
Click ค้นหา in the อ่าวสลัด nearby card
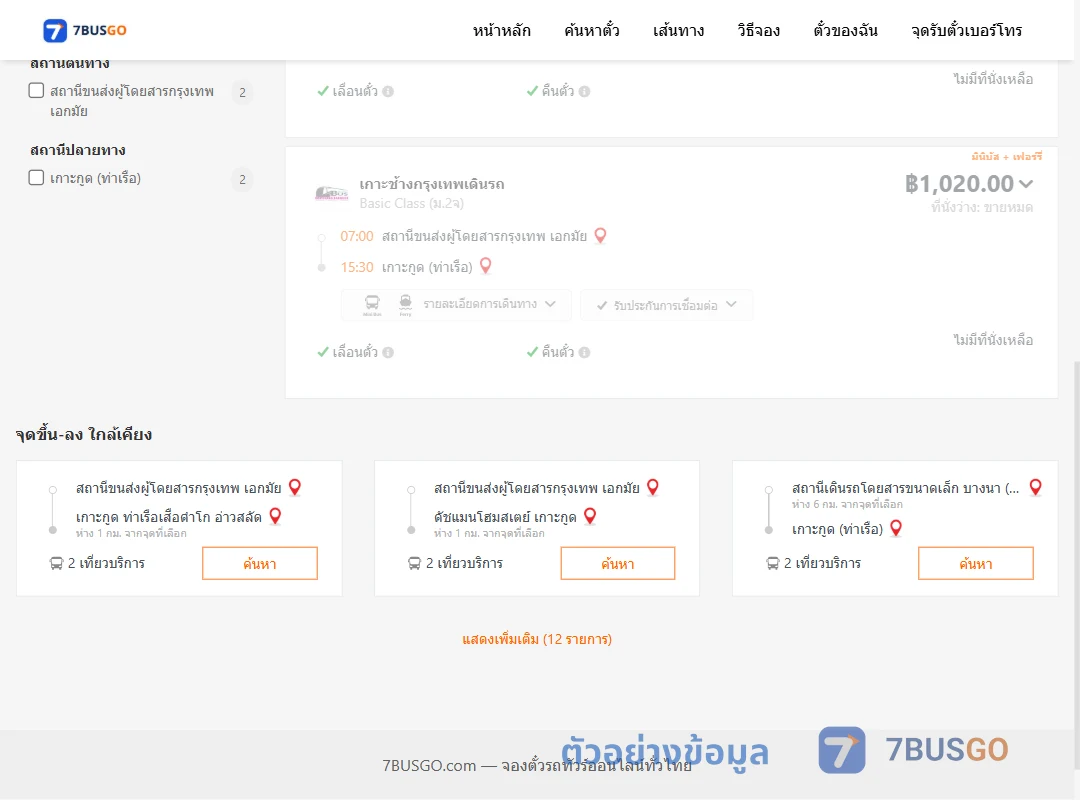click(260, 564)
